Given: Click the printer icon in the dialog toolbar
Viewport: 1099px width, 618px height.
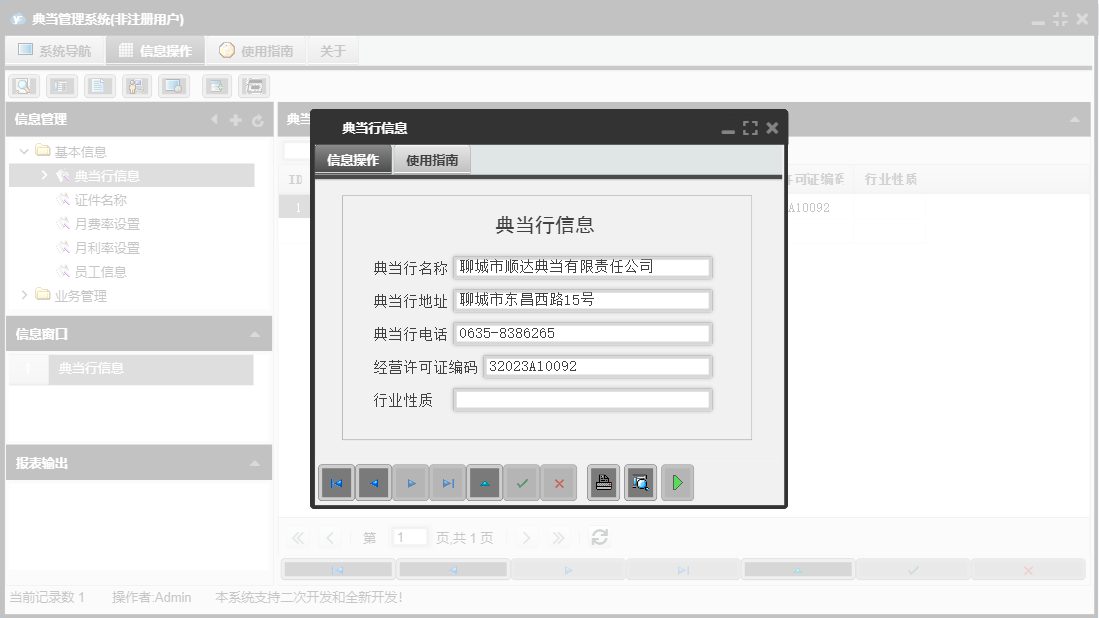Looking at the screenshot, I should click(602, 483).
